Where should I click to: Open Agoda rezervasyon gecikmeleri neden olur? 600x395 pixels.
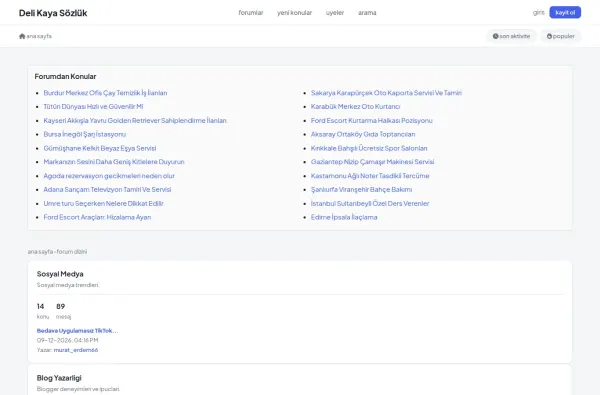coord(109,176)
